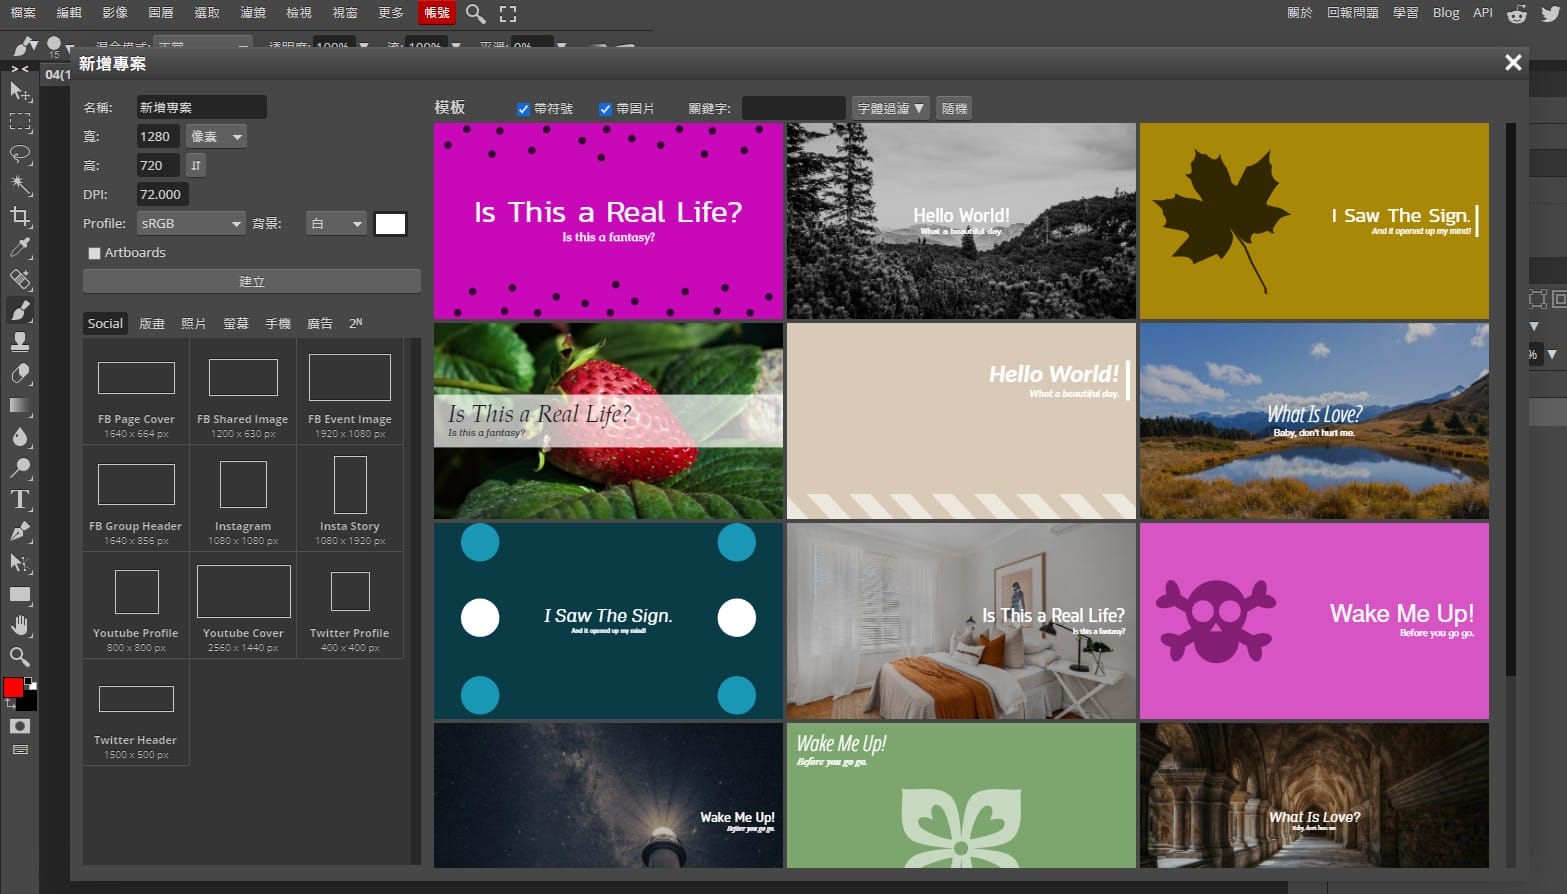
Task: Switch to the 照片 presets tab
Action: pyautogui.click(x=194, y=323)
